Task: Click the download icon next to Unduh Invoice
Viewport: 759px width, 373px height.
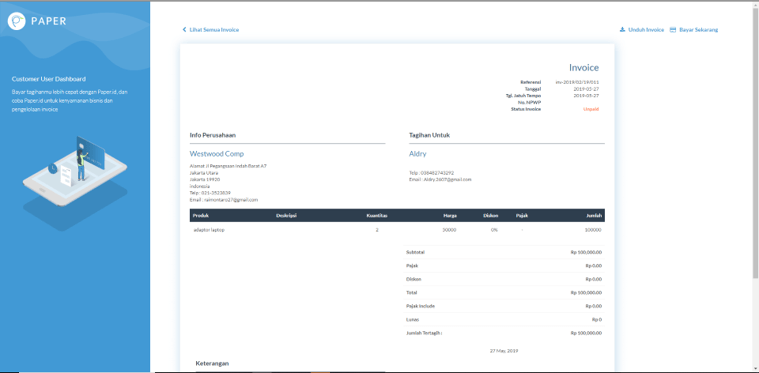Action: pos(622,30)
